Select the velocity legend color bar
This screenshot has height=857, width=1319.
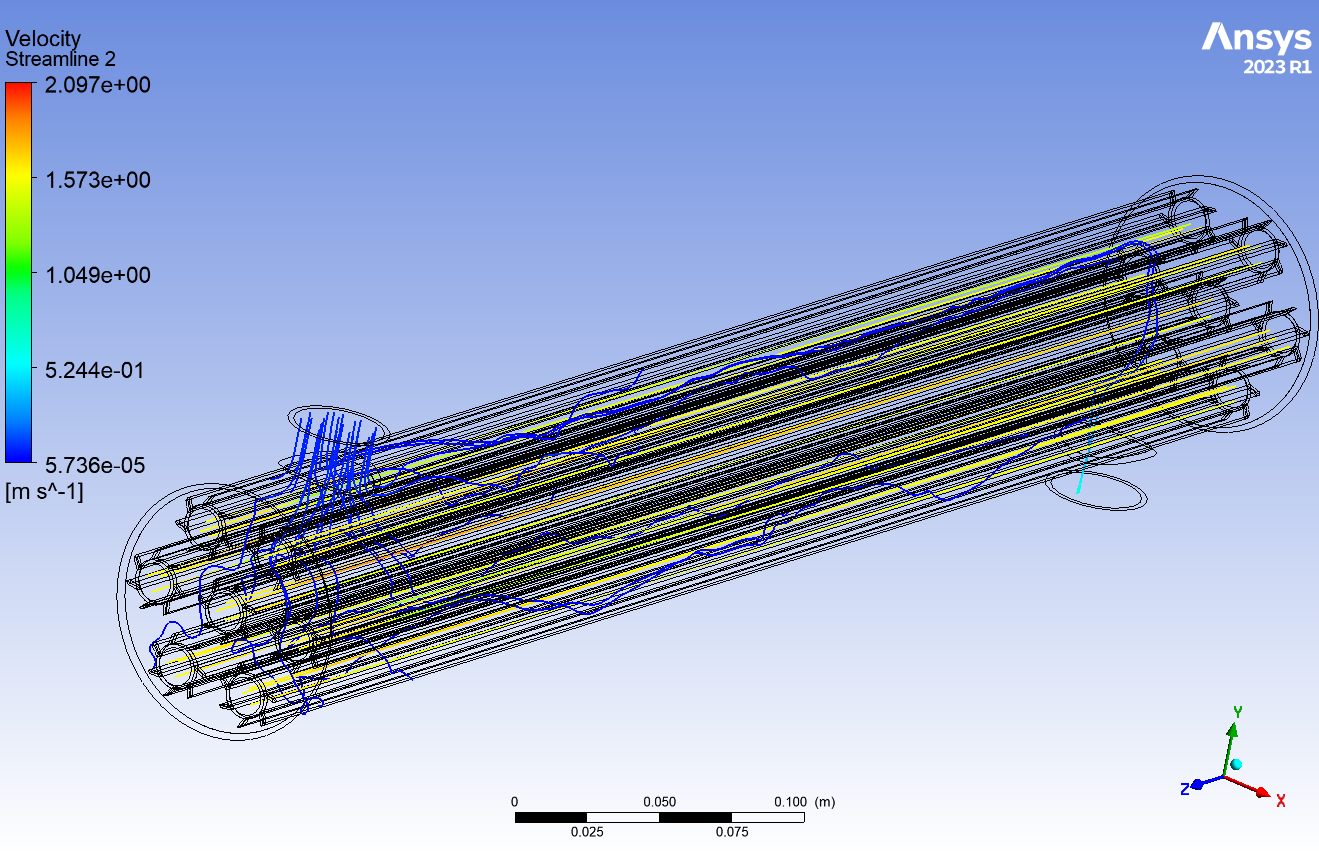click(18, 272)
